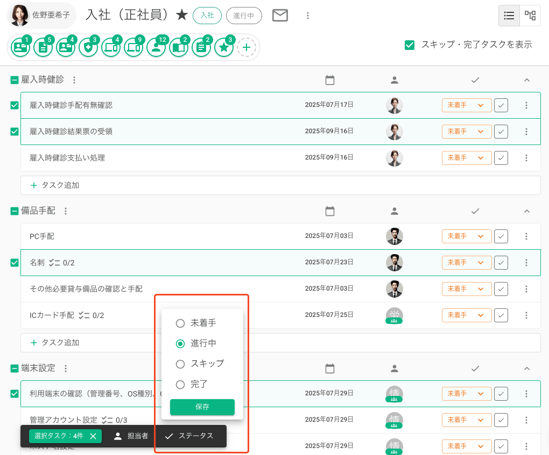Open the more options menu for 雇入時健診 section
The image size is (549, 455).
click(x=74, y=80)
